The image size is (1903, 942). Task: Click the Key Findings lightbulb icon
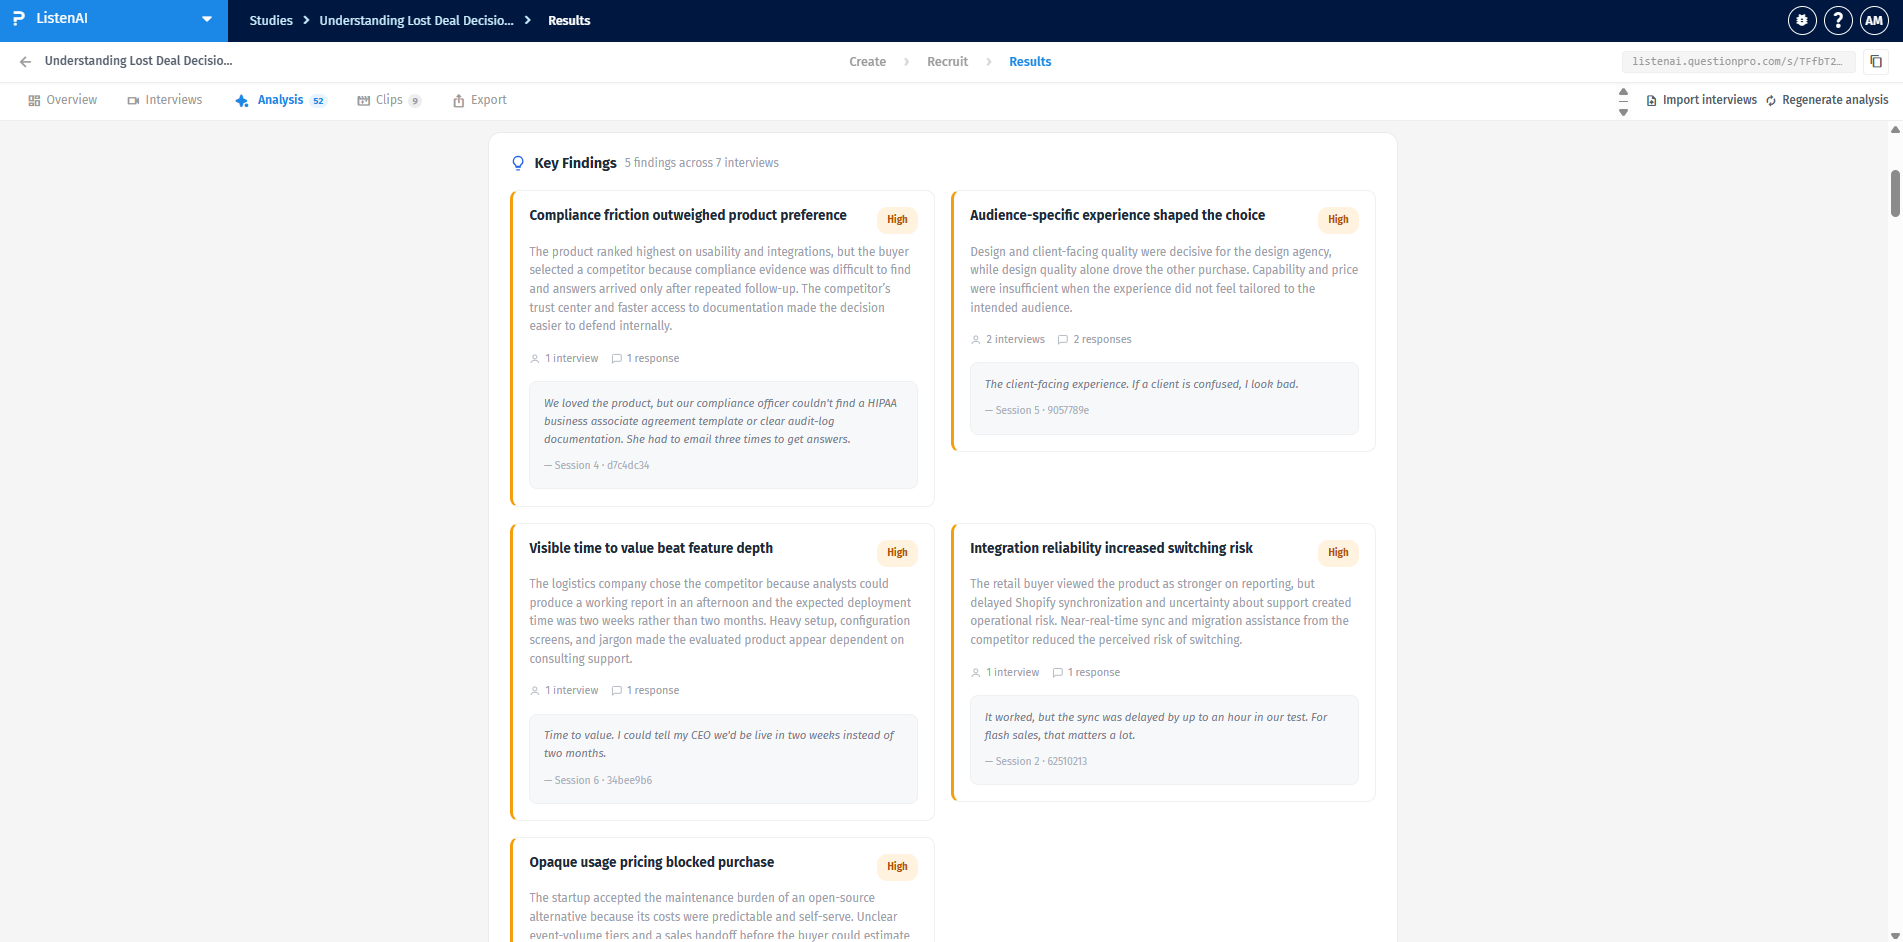(x=518, y=163)
